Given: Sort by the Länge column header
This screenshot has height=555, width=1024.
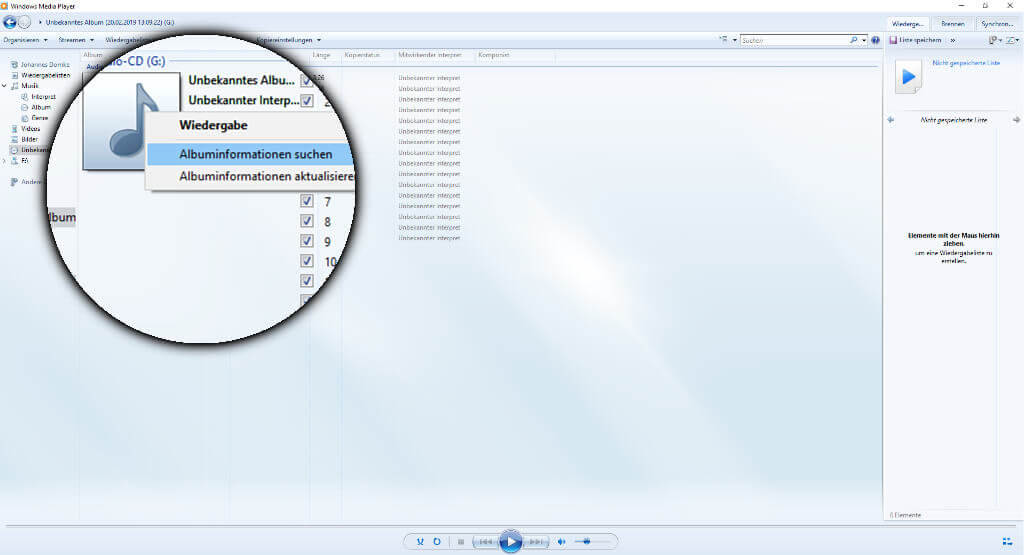Looking at the screenshot, I should tap(321, 56).
